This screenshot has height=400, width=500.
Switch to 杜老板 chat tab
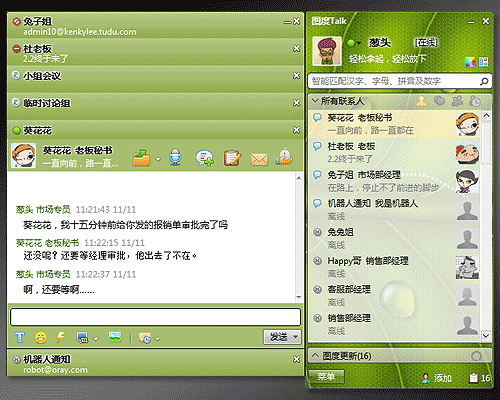coord(155,53)
